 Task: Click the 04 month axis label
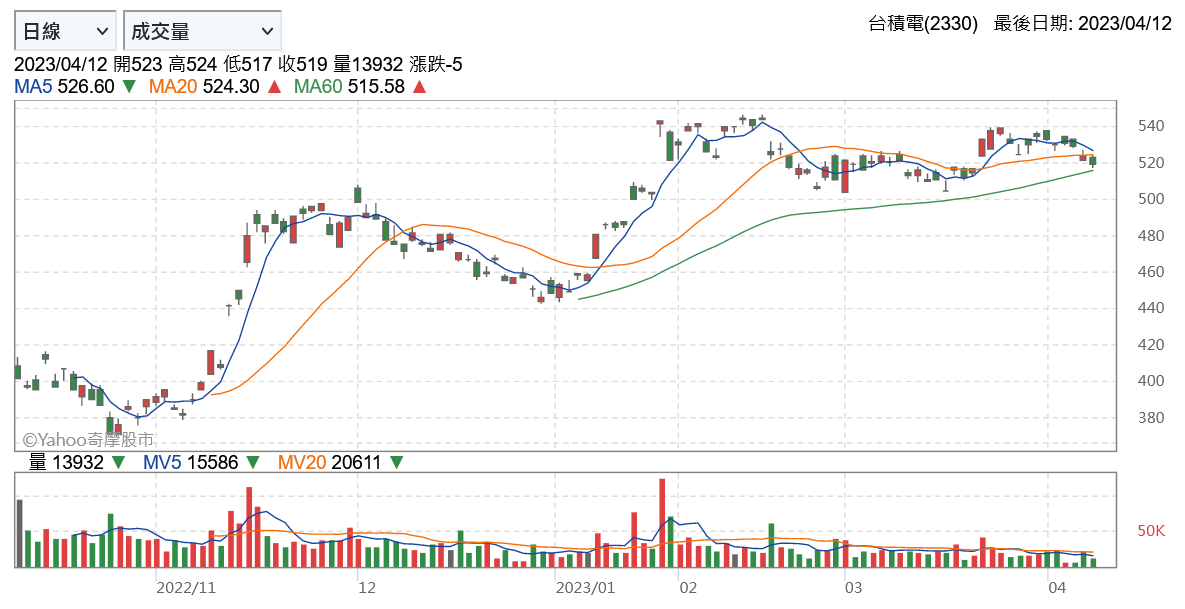point(1057,587)
